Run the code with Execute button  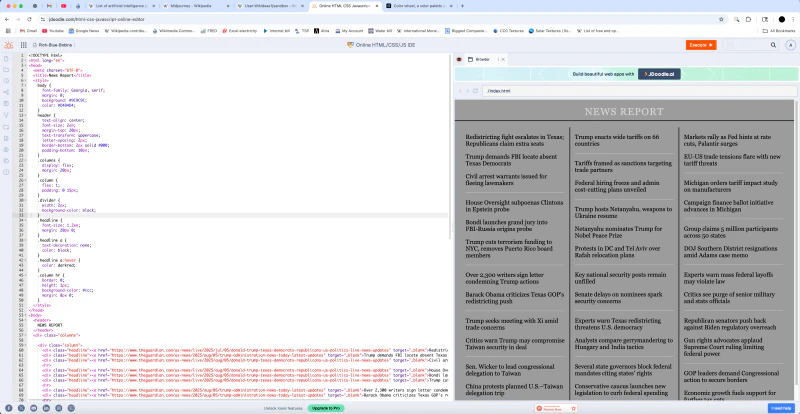(x=701, y=45)
